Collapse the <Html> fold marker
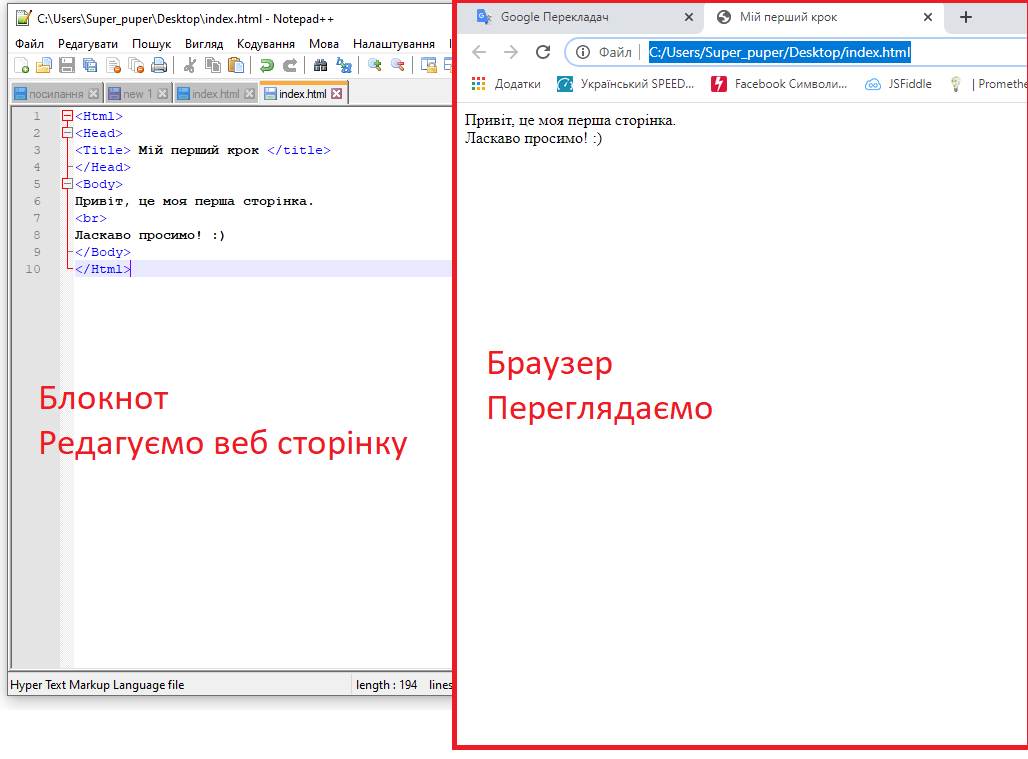 tap(67, 116)
